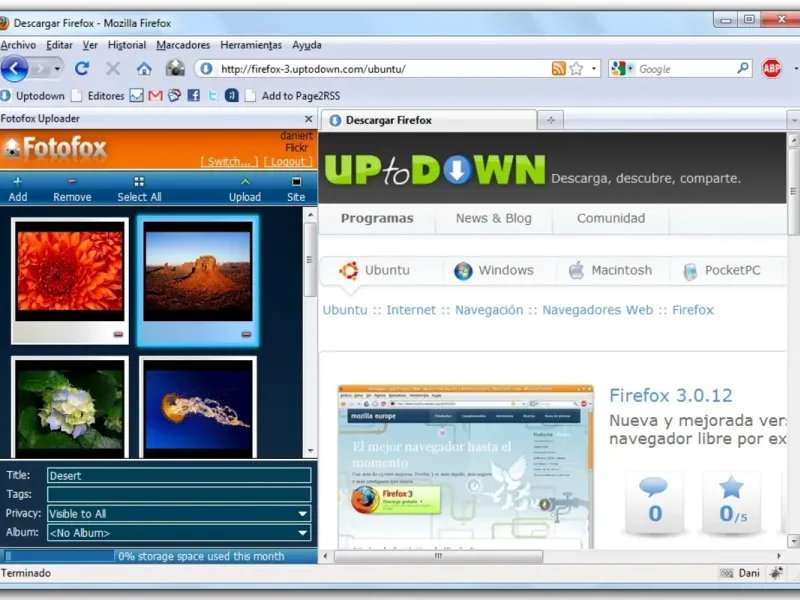Viewport: 800px width, 600px height.
Task: Click the Stop loading X icon
Action: coord(113,68)
